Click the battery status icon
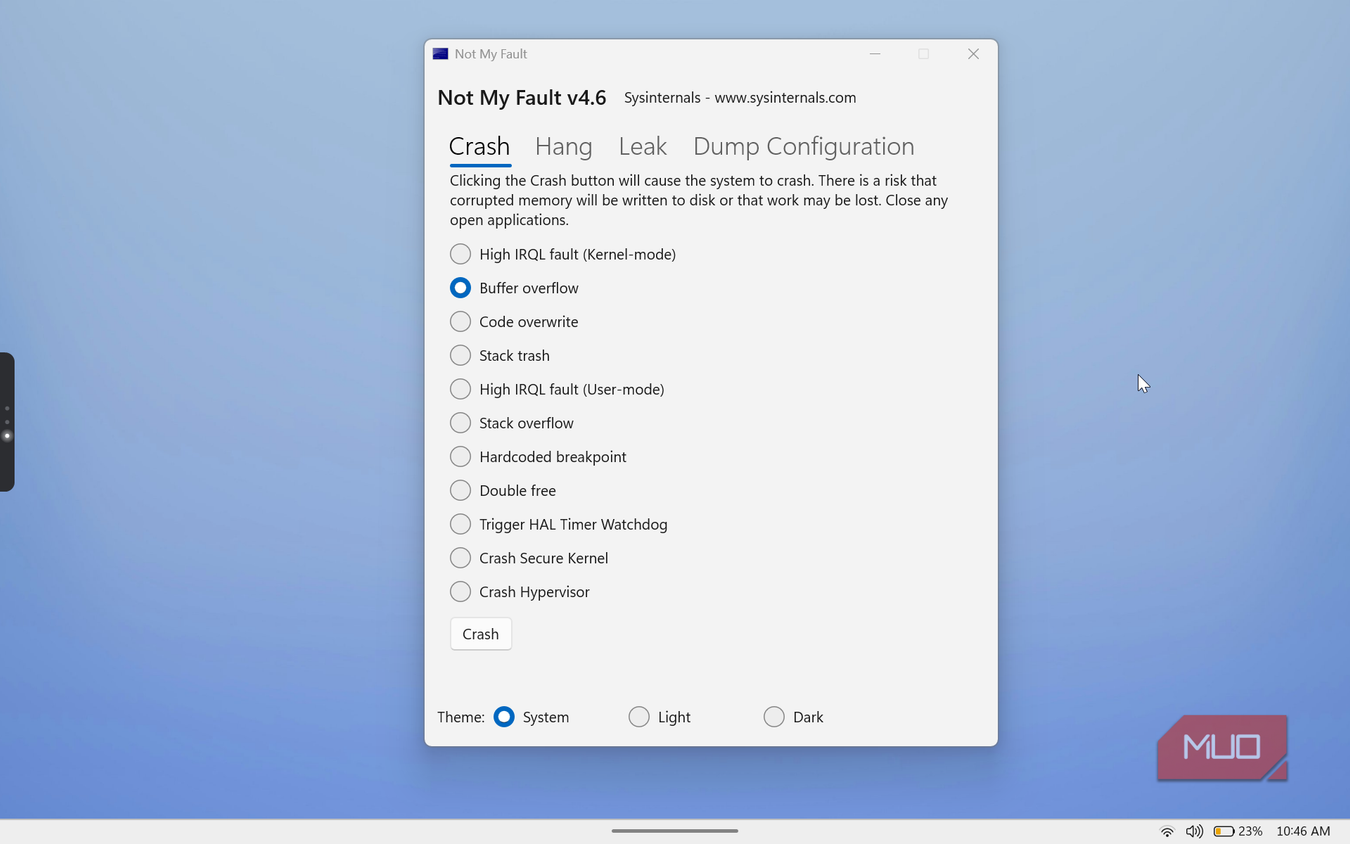This screenshot has height=844, width=1350. pyautogui.click(x=1224, y=831)
